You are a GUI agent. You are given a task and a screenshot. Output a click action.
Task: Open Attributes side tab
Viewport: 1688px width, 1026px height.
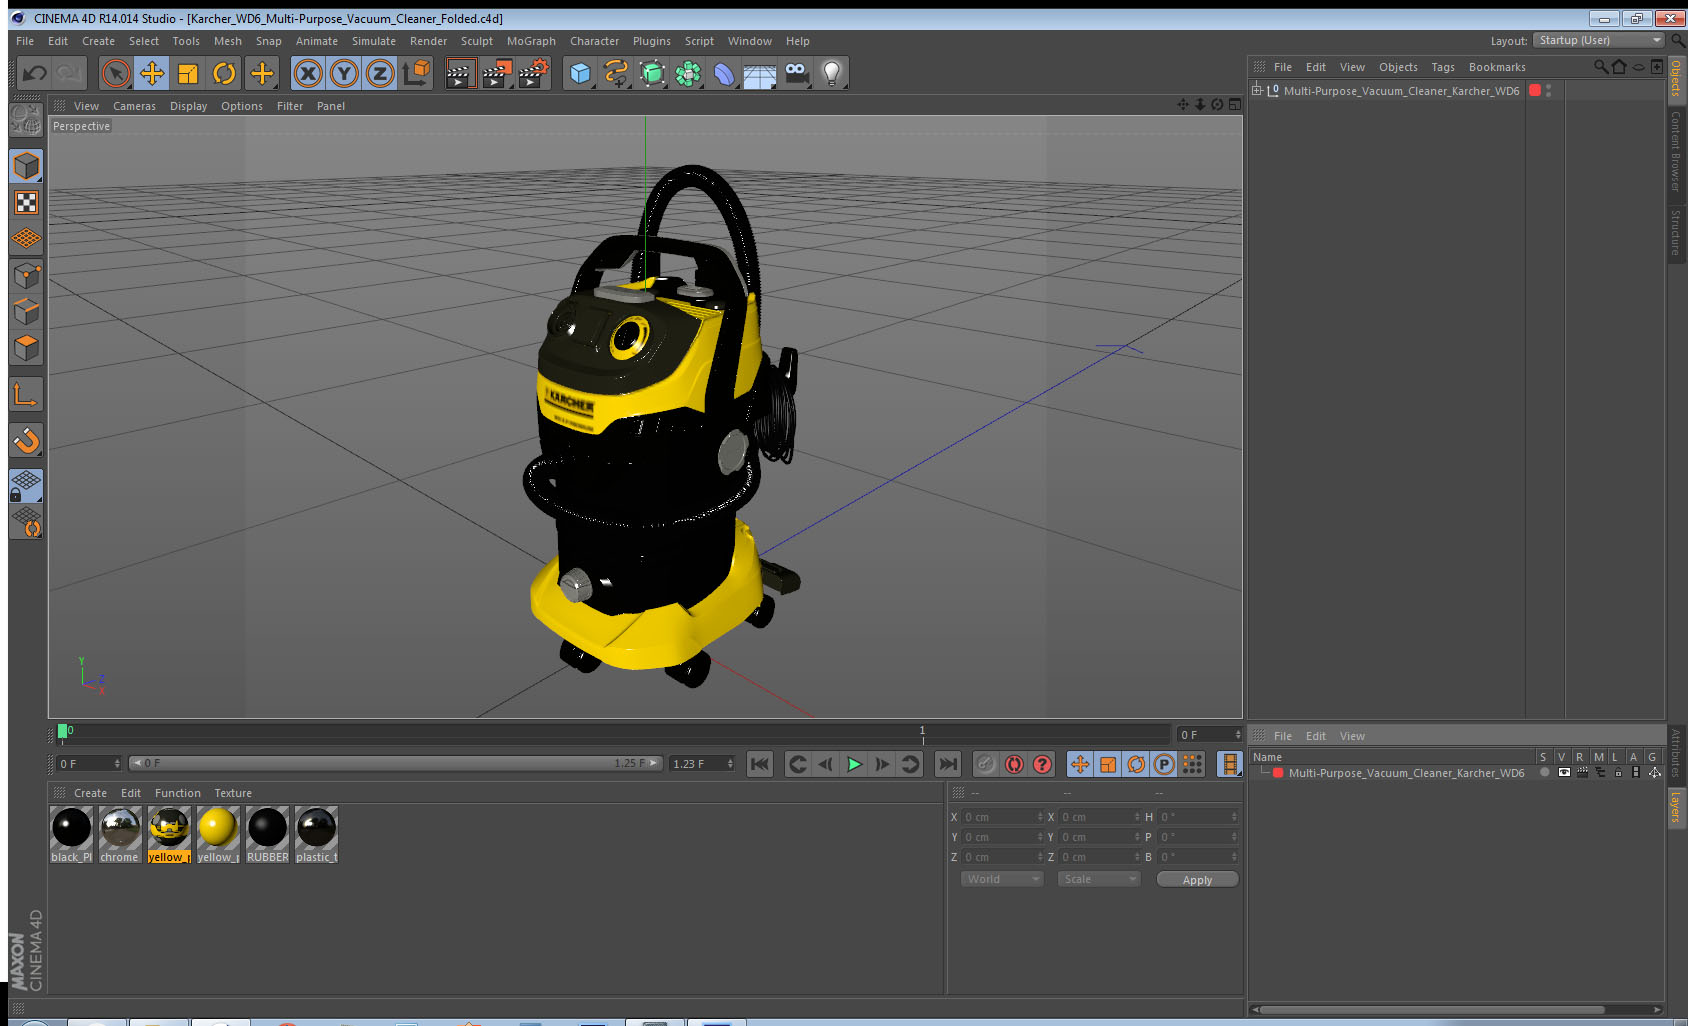point(1676,753)
